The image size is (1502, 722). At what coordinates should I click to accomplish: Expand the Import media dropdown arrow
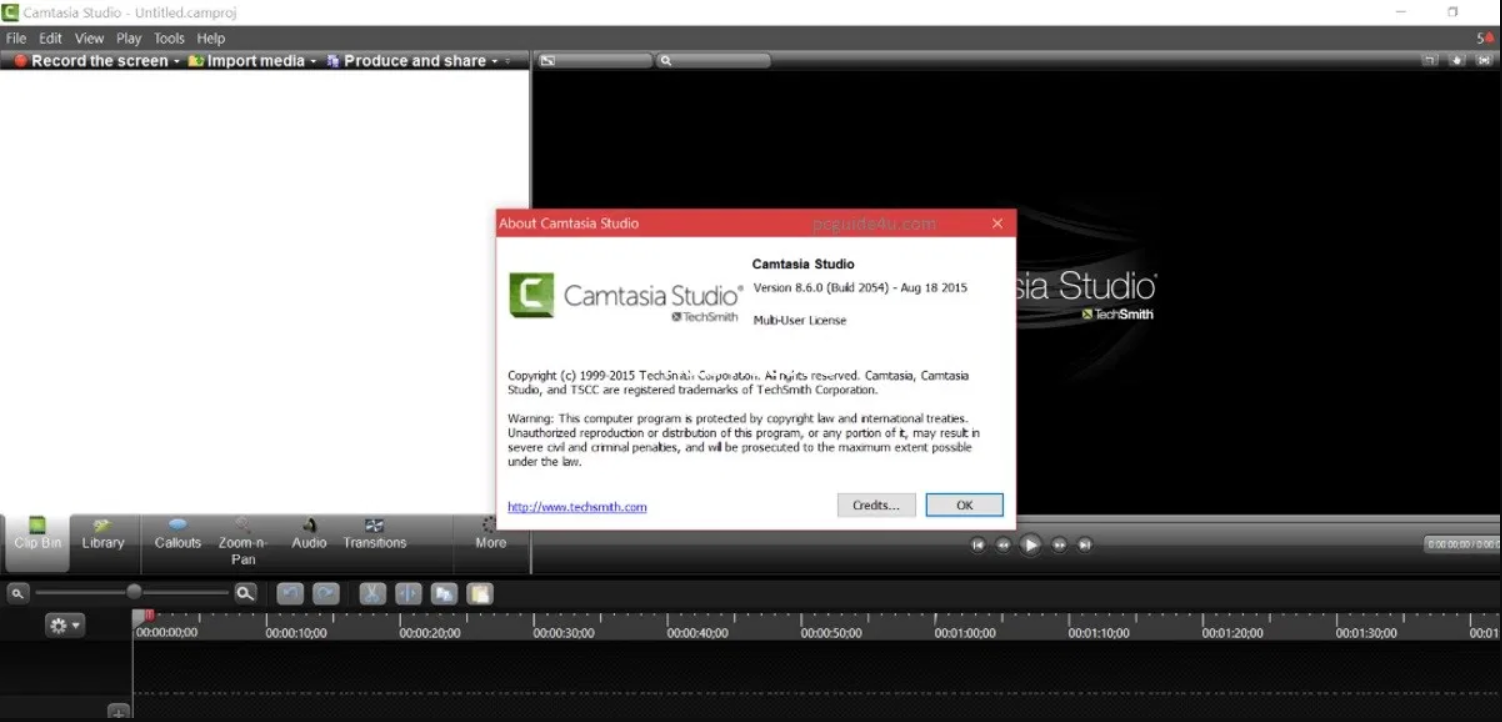(x=312, y=61)
